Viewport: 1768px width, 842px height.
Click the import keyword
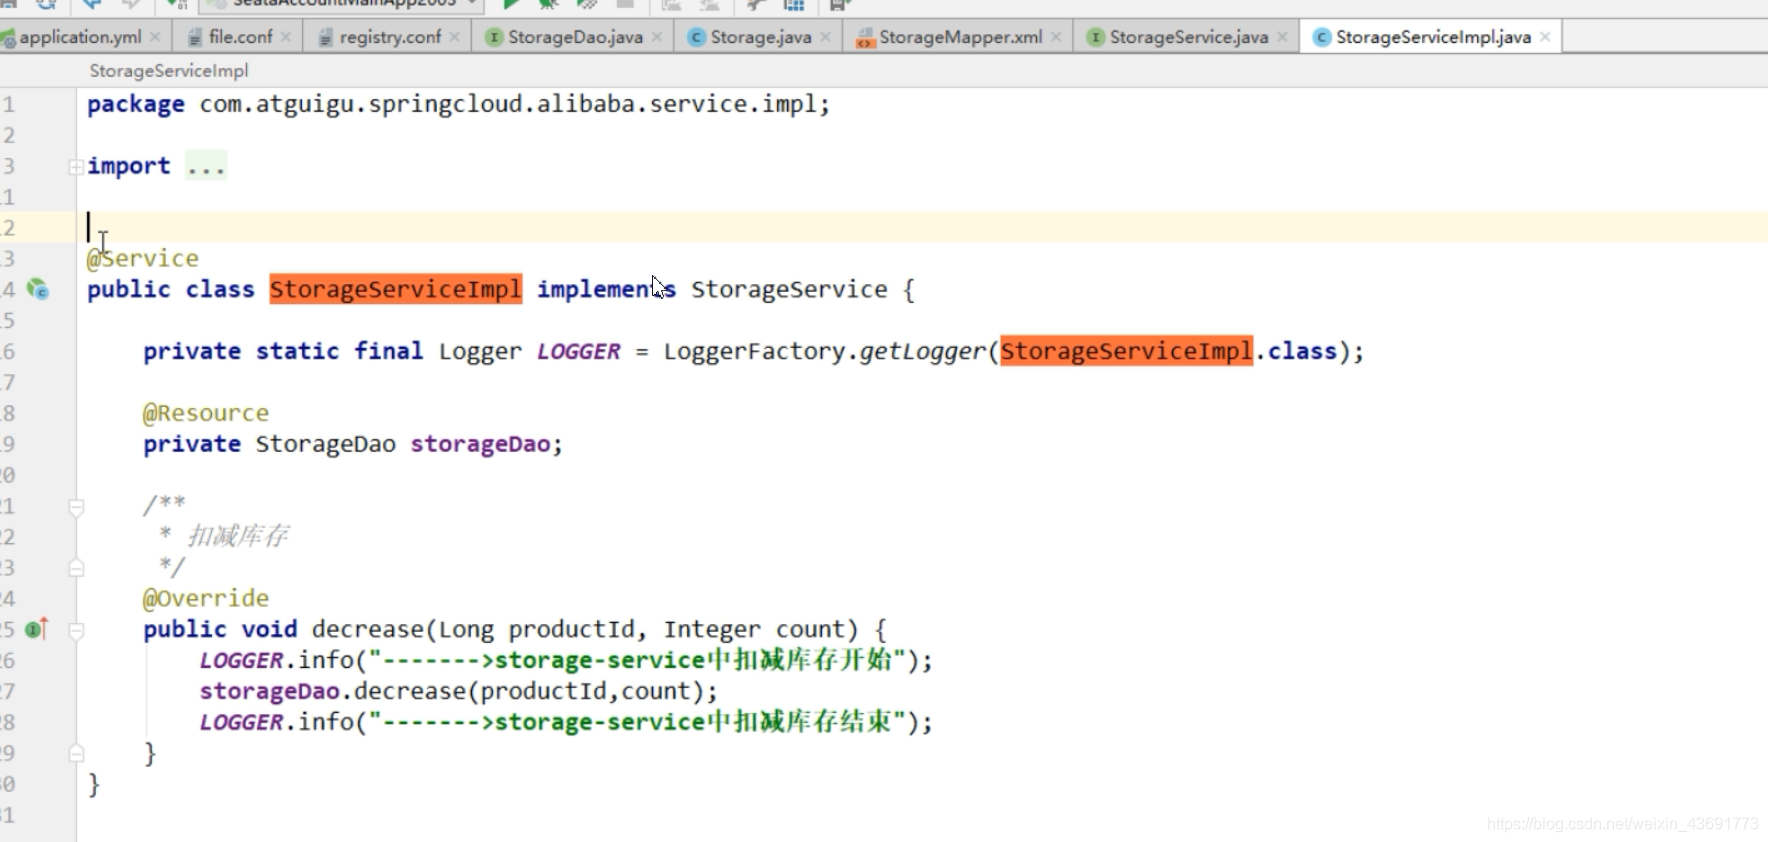tap(129, 166)
